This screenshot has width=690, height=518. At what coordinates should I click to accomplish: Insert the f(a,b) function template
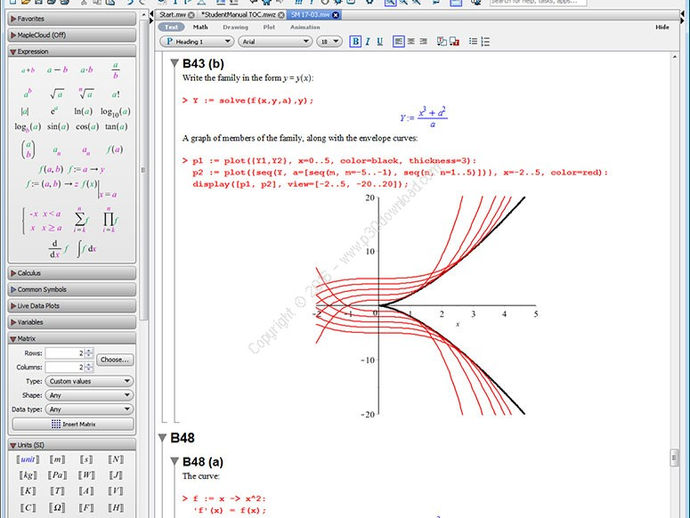tap(51, 169)
